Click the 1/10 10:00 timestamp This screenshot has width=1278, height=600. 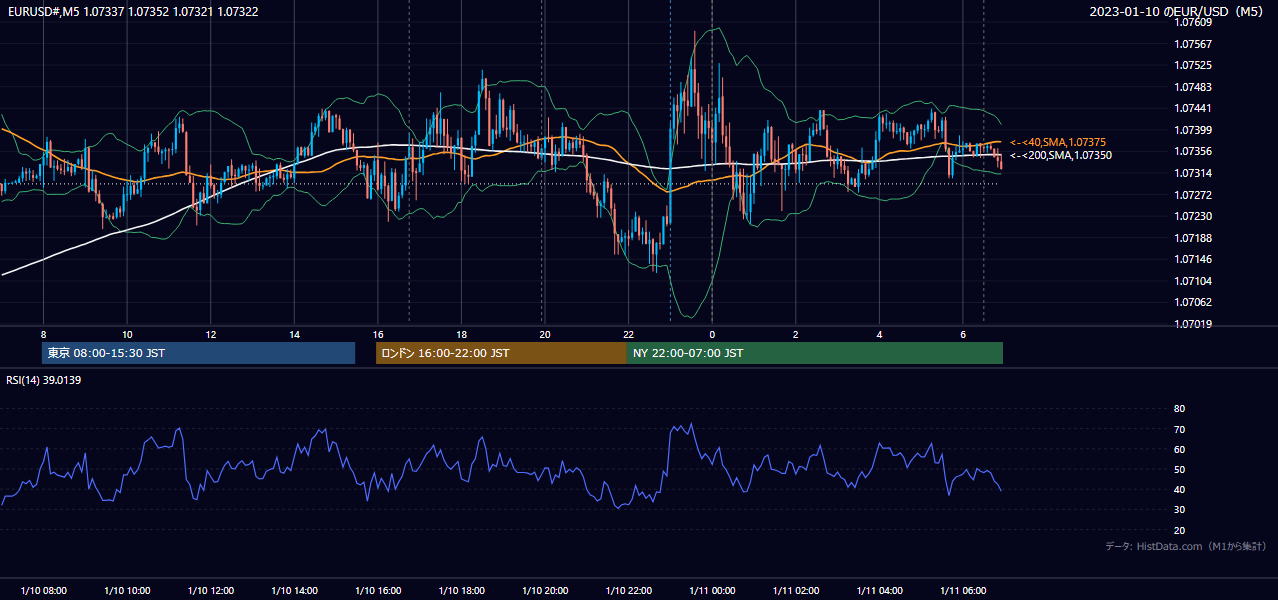[127, 591]
